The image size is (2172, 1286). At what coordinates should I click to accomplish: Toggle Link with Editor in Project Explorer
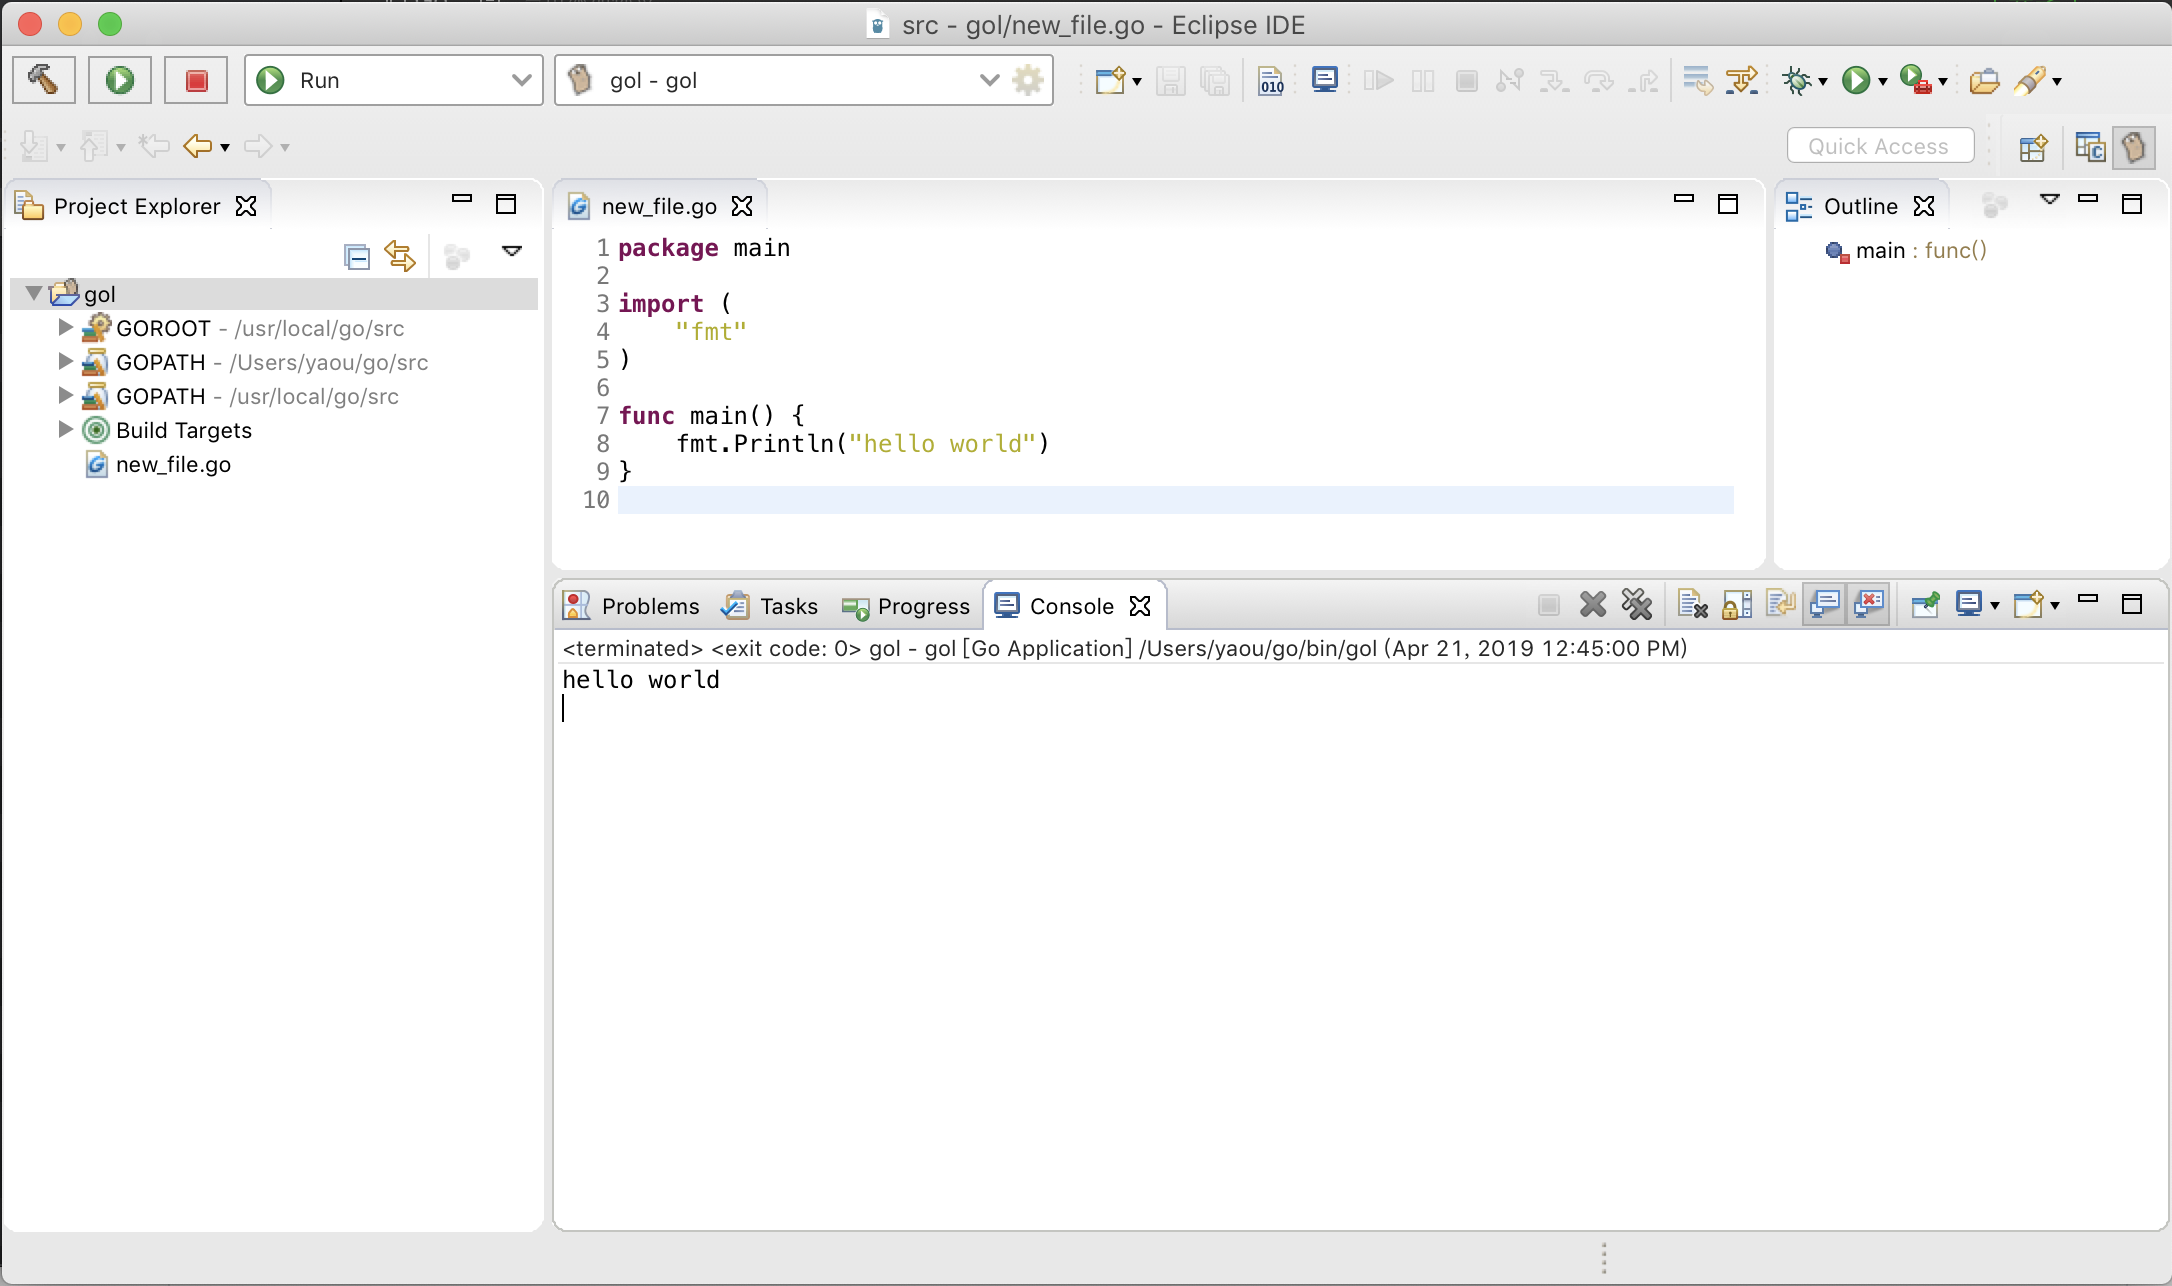pyautogui.click(x=400, y=257)
